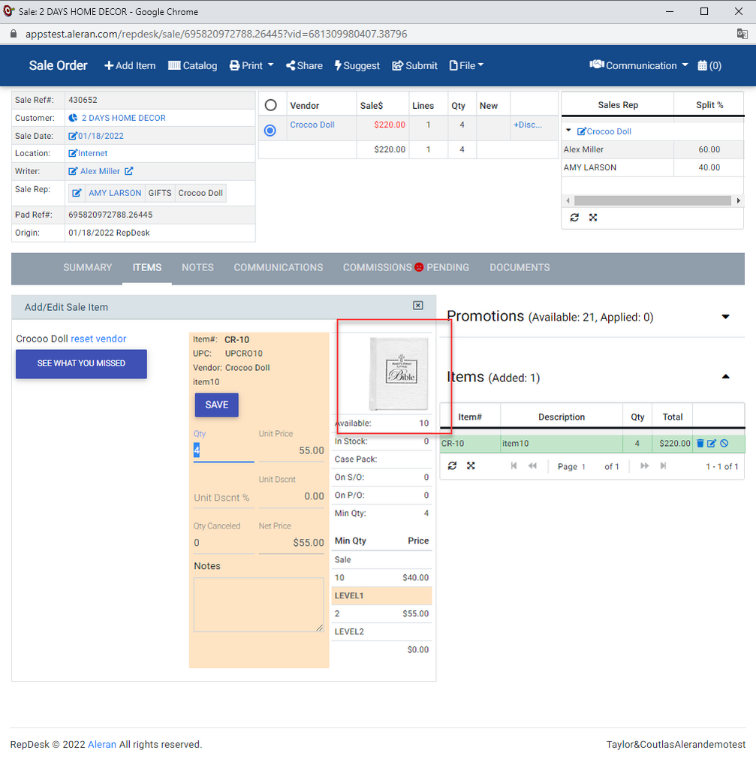Switch to the COMMUNICATIONS tab
The width and height of the screenshot is (756, 774).
[278, 268]
